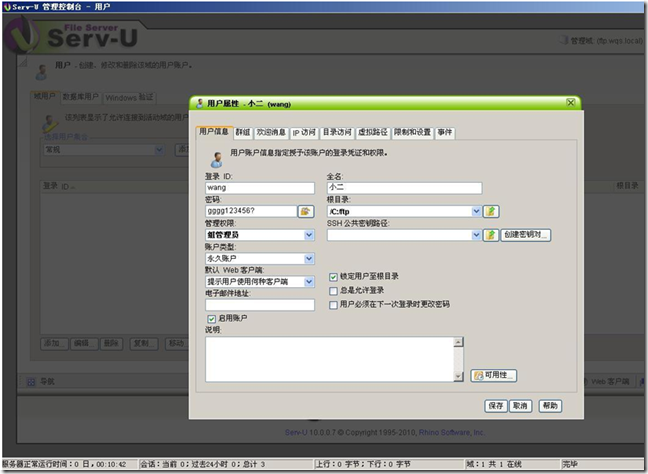Image resolution: width=648 pixels, height=474 pixels.
Task: Enable the 总是允许登录 checkbox
Action: click(334, 290)
